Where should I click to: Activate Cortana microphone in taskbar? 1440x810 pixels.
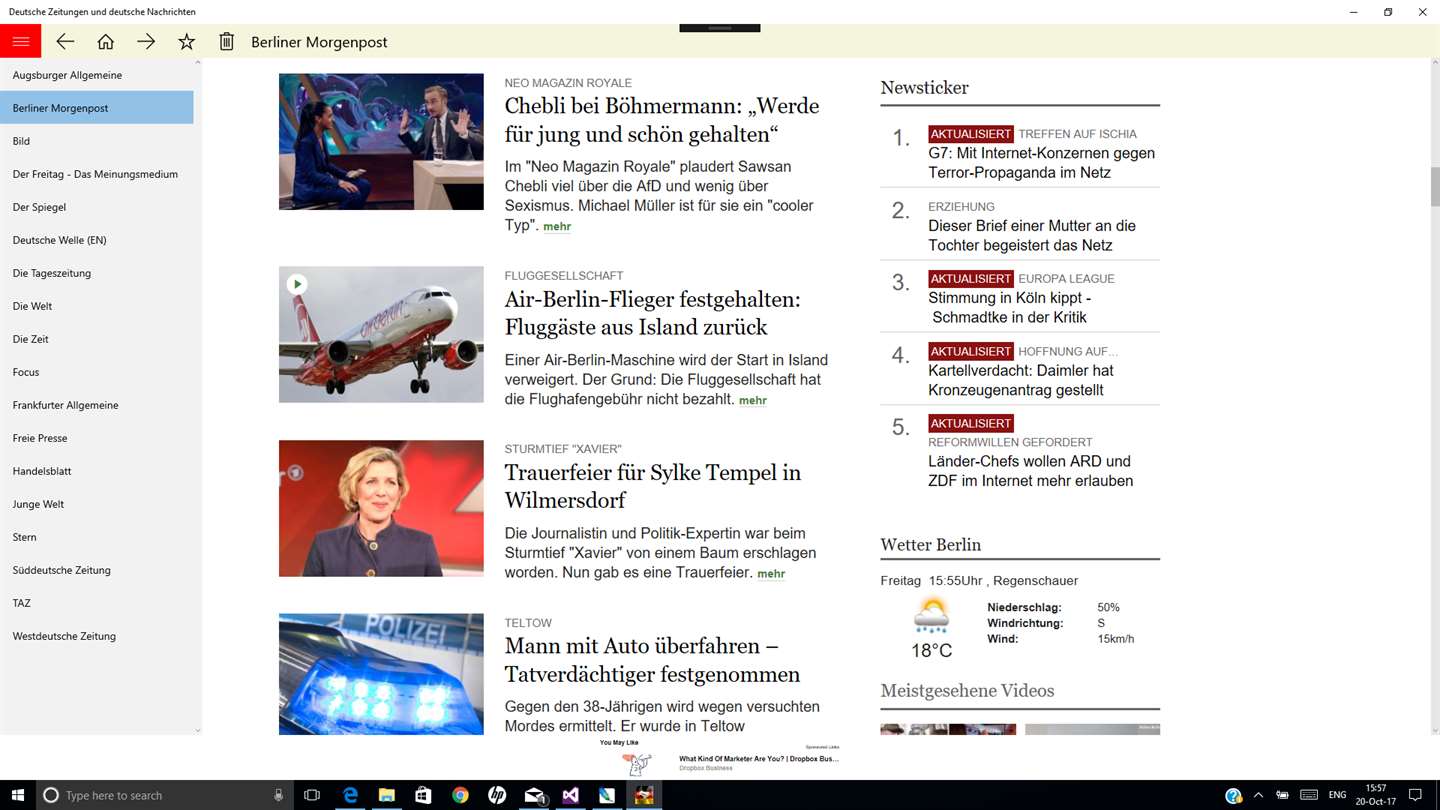coord(278,795)
